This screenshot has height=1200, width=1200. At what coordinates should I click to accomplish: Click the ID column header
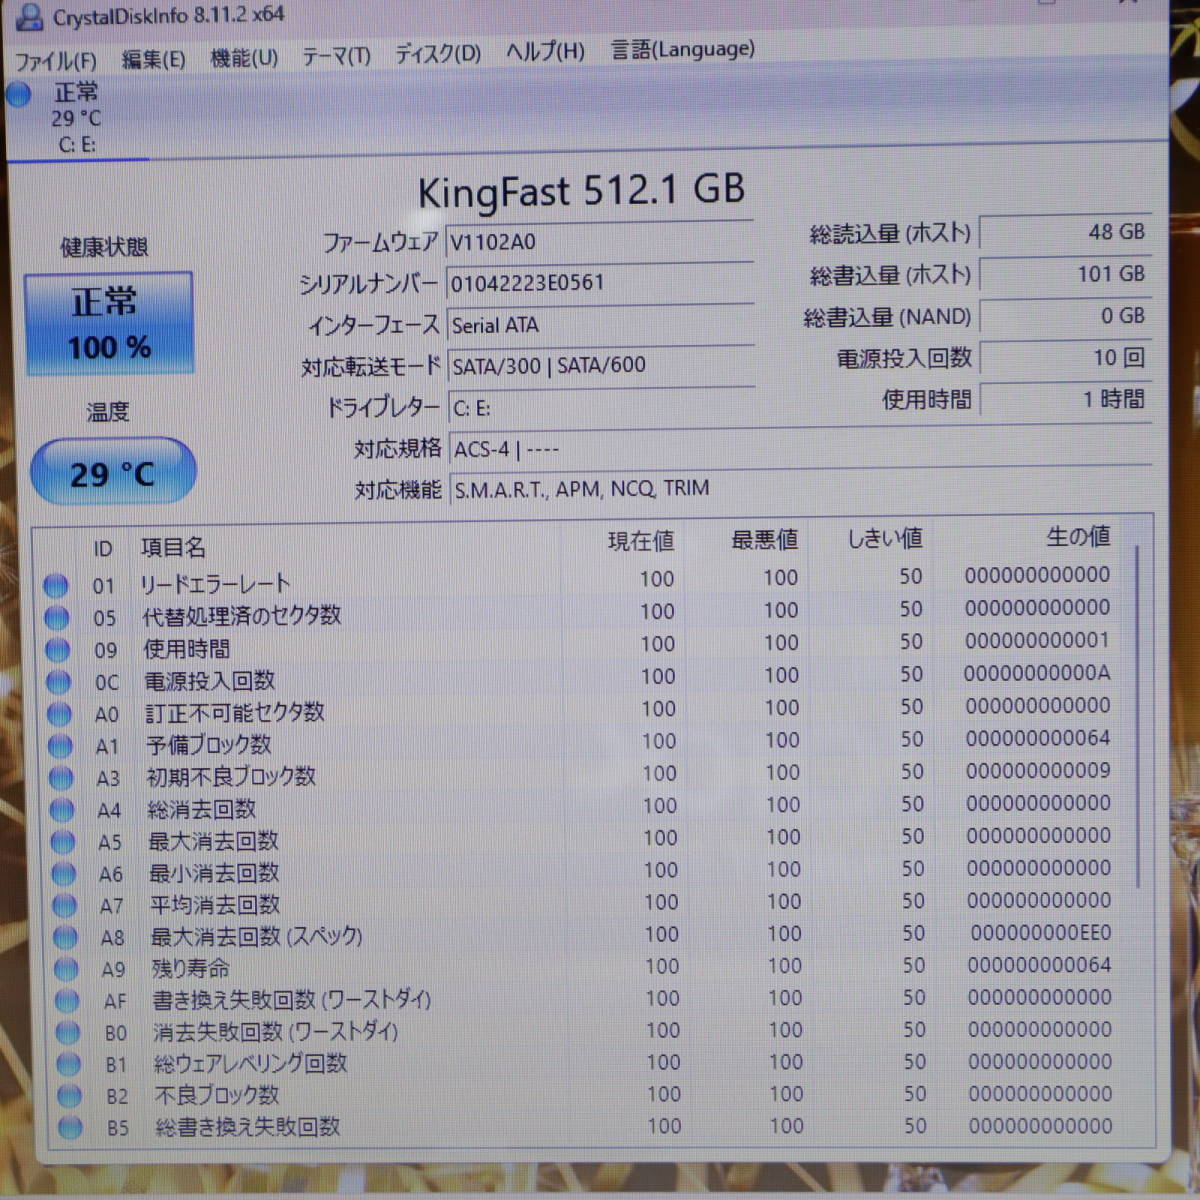pyautogui.click(x=103, y=549)
